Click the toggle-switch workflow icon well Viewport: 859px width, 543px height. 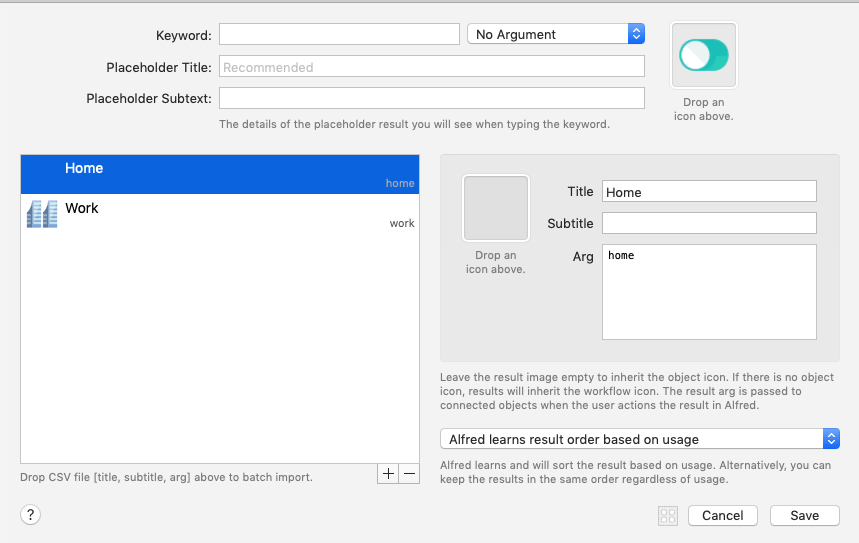tap(703, 55)
